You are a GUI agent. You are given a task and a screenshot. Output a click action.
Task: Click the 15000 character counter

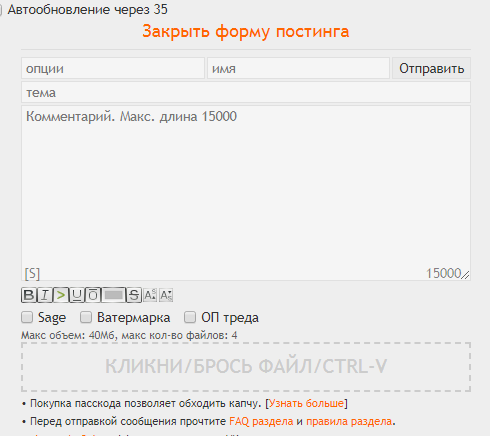click(444, 273)
